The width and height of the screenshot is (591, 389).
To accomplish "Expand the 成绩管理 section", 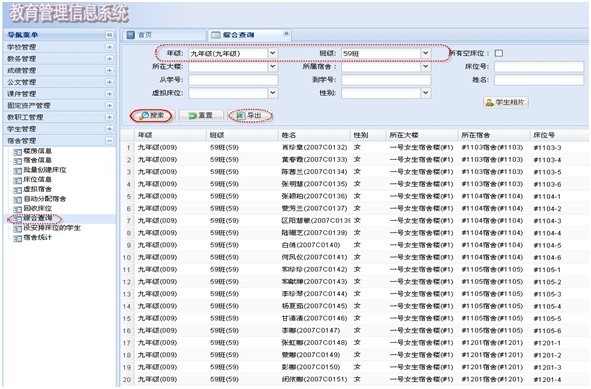I will pos(109,70).
